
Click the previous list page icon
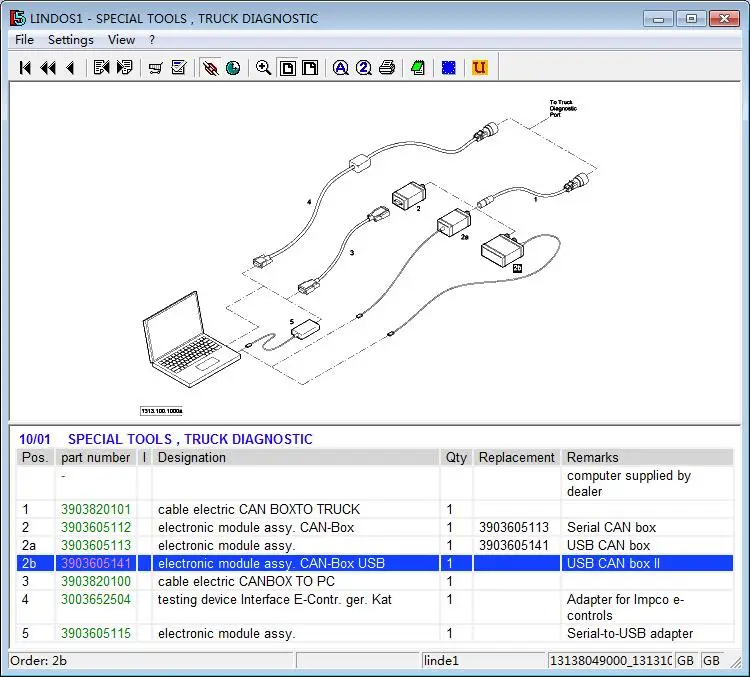pos(101,67)
